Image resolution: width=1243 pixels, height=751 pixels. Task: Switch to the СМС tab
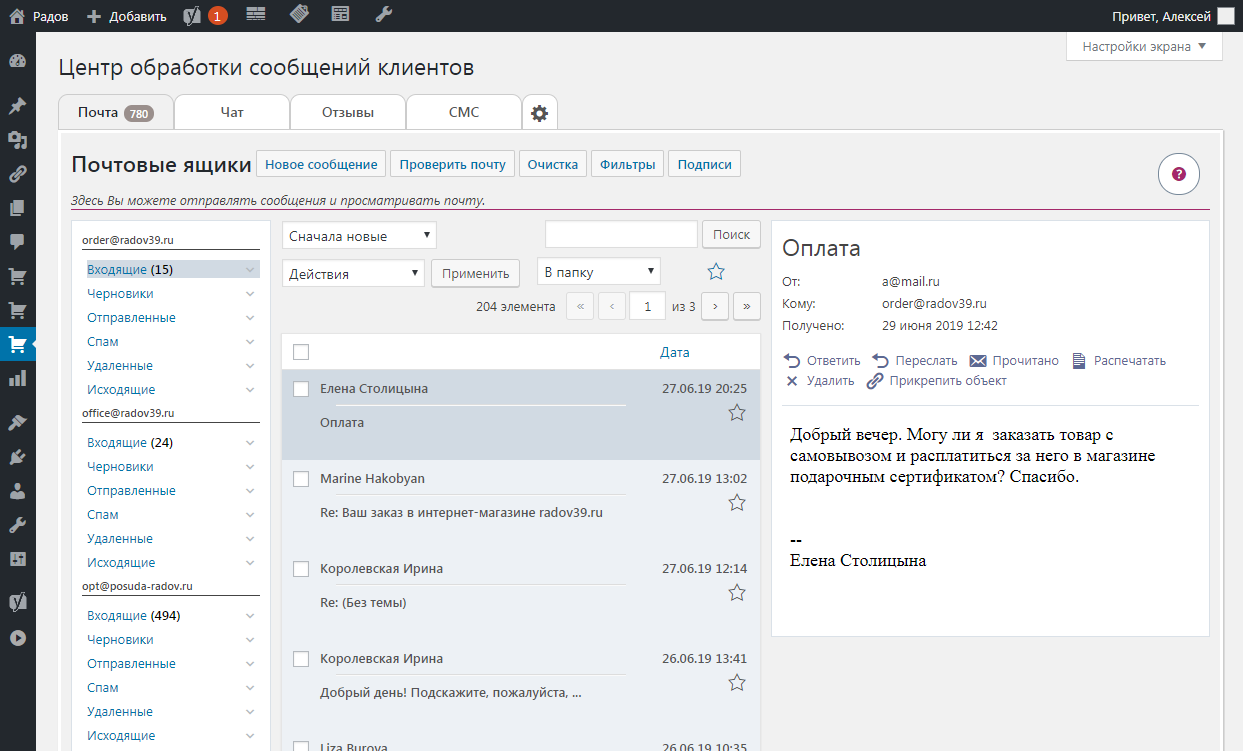464,112
